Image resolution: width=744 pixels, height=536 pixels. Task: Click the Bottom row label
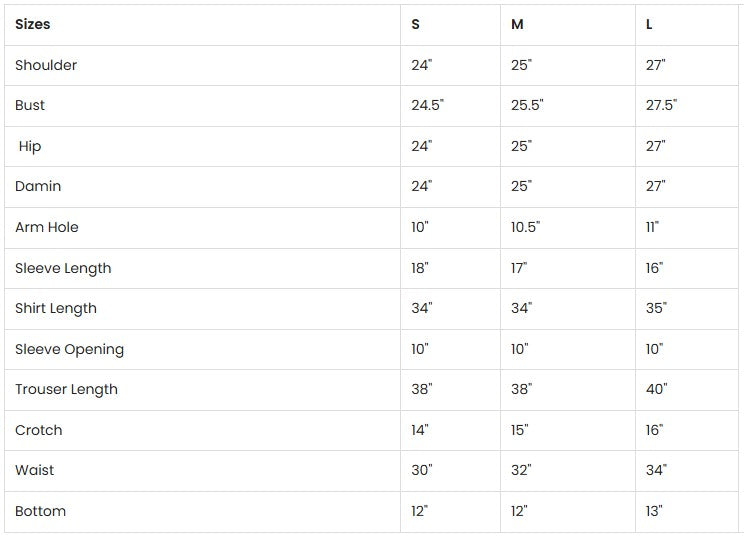pyautogui.click(x=41, y=511)
